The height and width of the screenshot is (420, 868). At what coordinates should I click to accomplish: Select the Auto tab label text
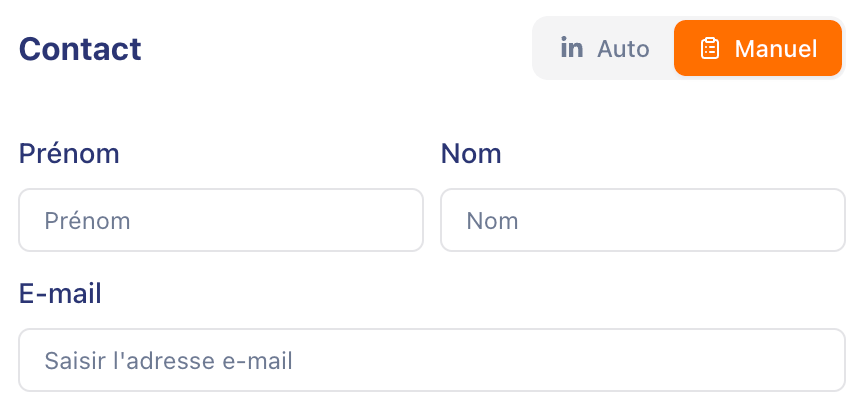pos(623,48)
